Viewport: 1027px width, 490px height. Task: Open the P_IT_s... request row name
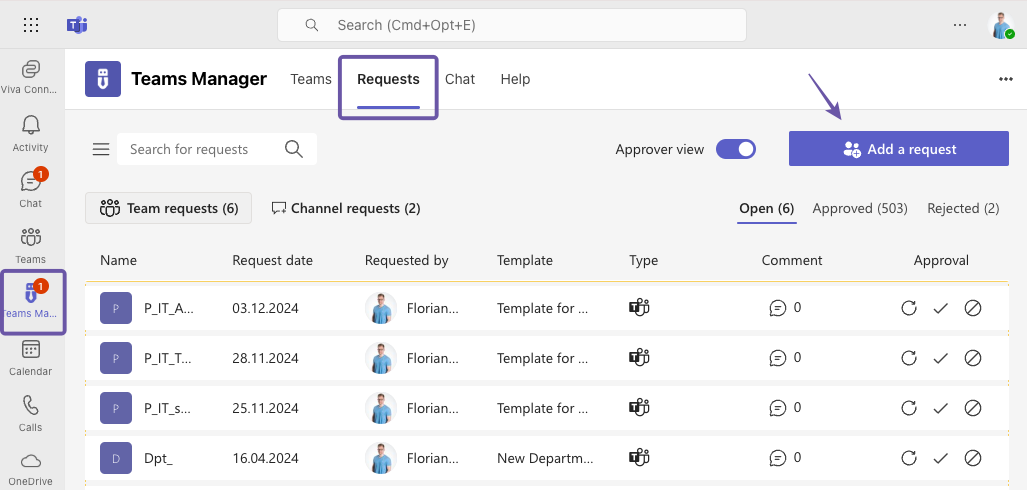[x=168, y=408]
